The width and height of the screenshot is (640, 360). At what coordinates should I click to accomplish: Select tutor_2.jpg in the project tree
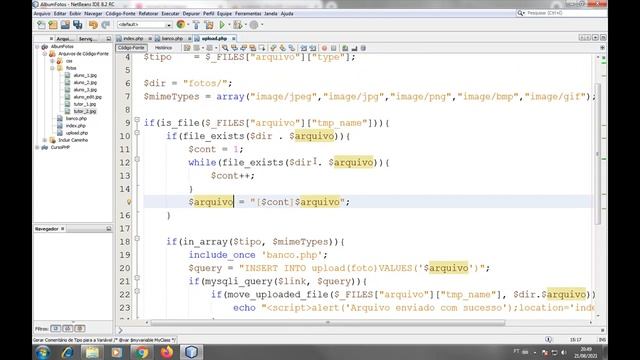click(x=85, y=111)
